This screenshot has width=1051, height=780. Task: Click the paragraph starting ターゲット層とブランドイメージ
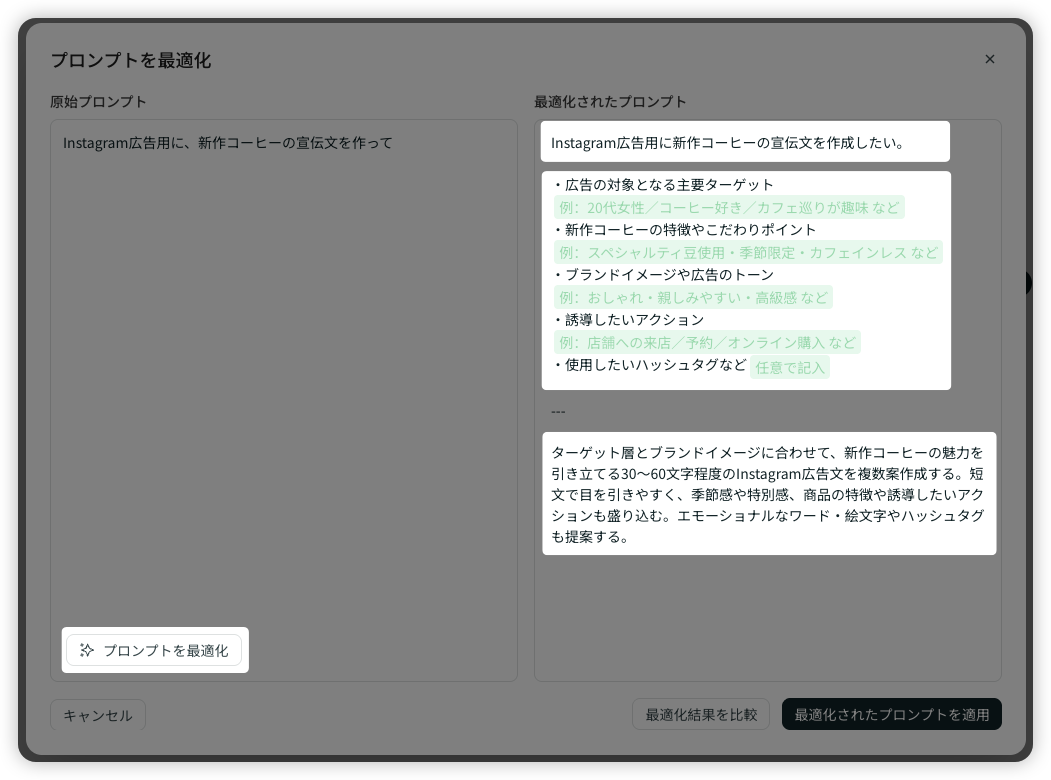pyautogui.click(x=767, y=494)
